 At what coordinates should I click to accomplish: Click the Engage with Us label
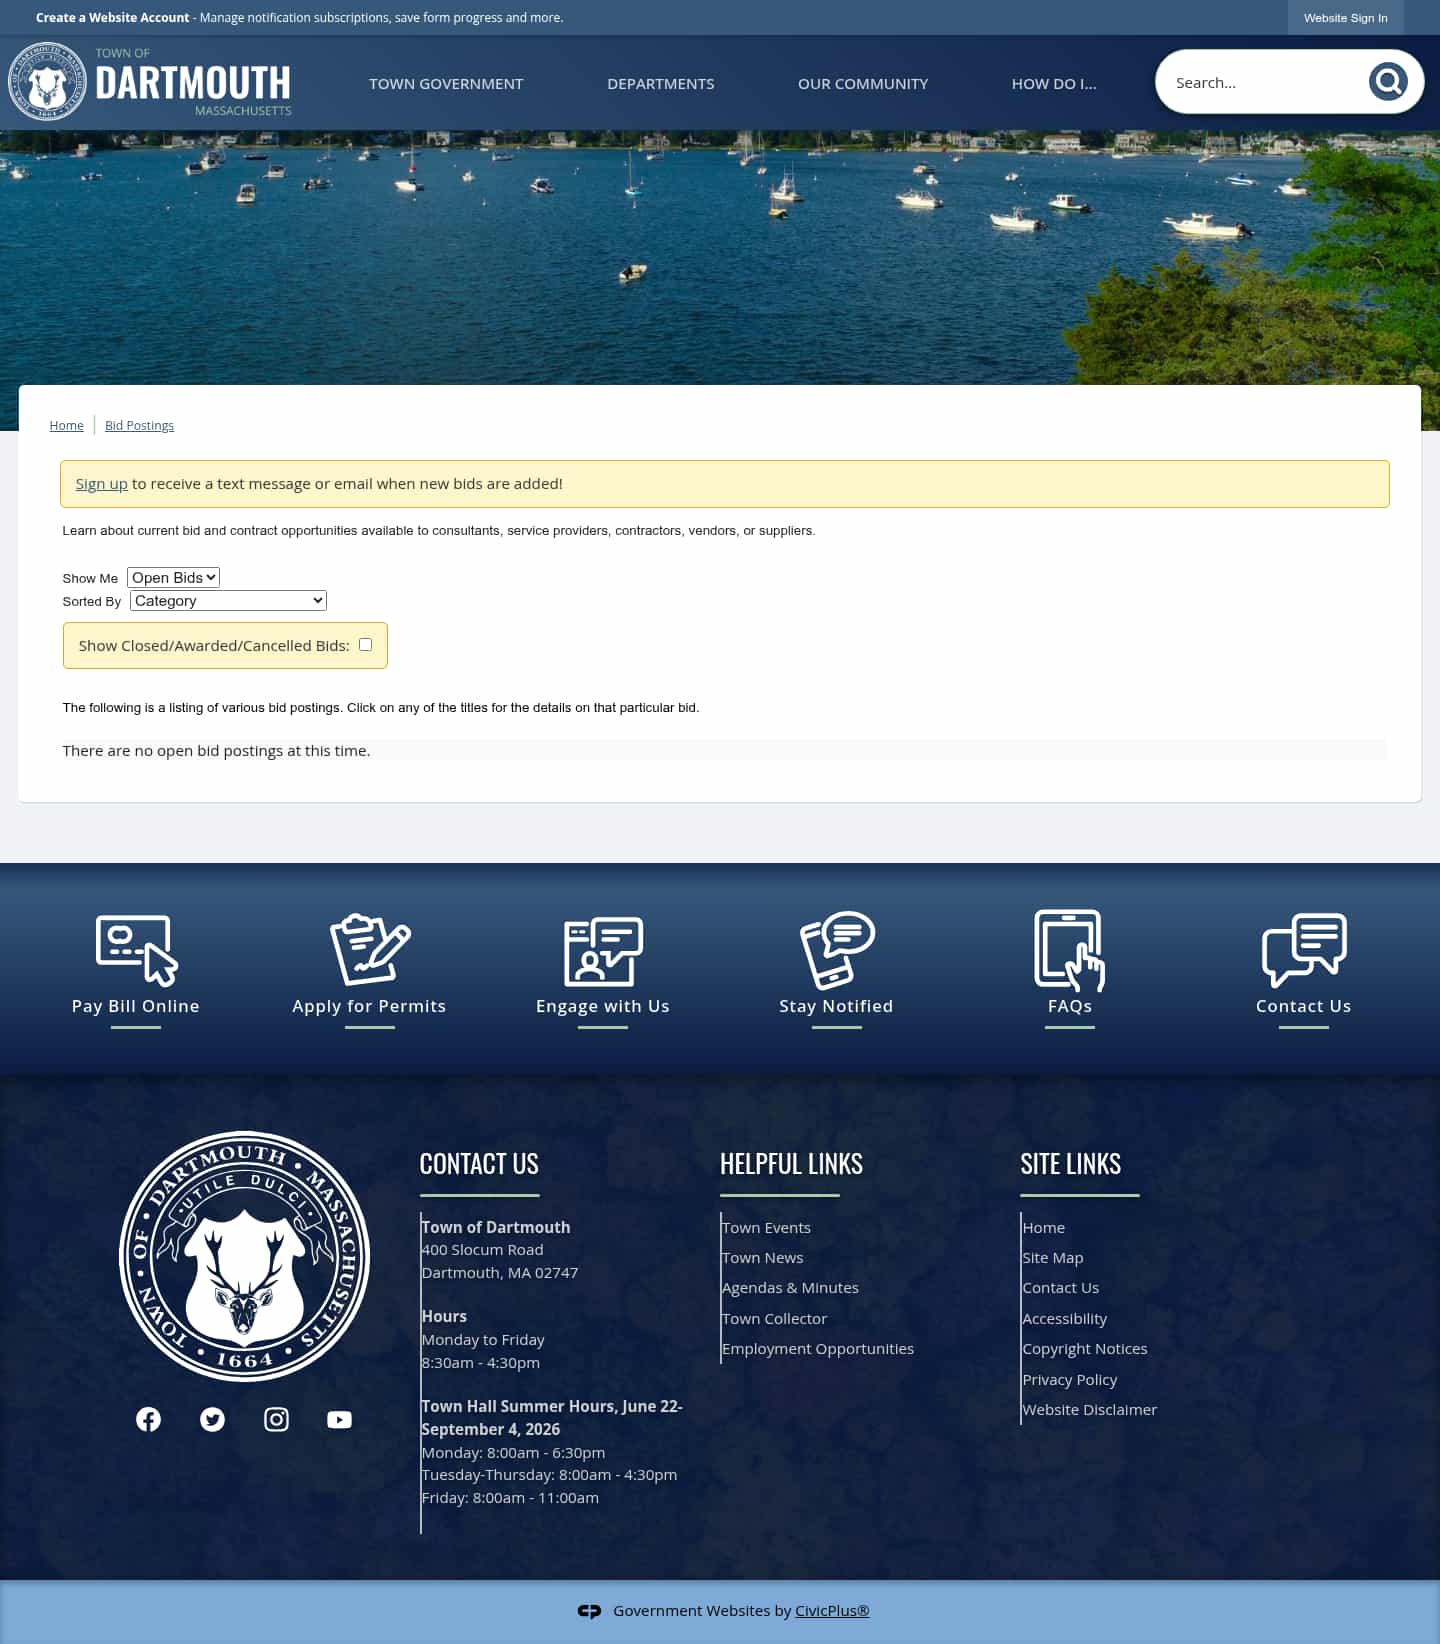point(603,1006)
